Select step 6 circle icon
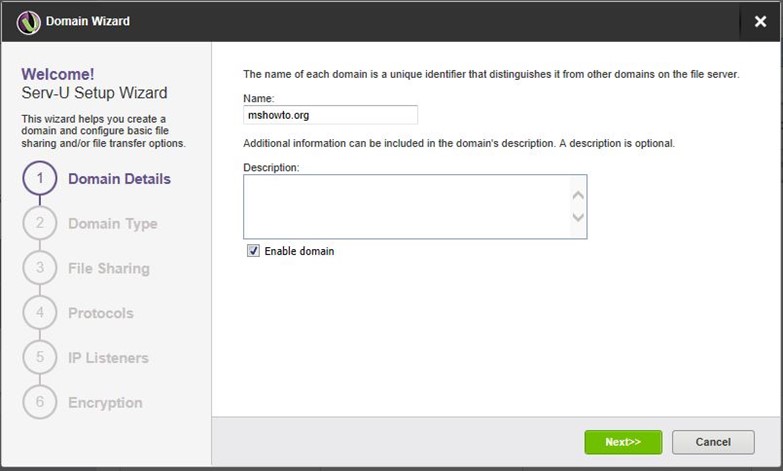This screenshot has width=783, height=471. (x=40, y=402)
